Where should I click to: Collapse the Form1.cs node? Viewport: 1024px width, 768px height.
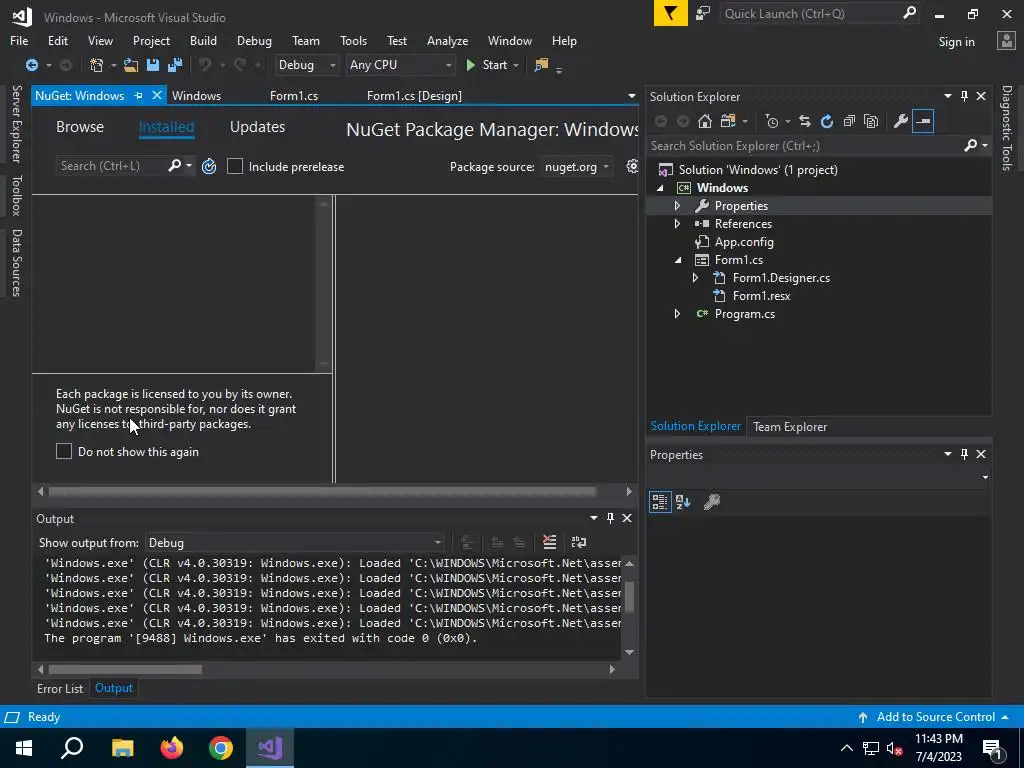[678, 260]
